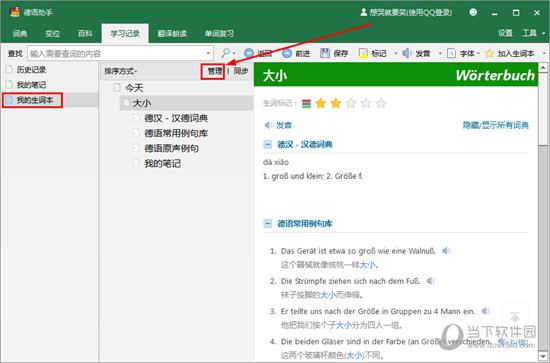Click the 德语助手 app logo icon
This screenshot has width=550, height=363.
point(15,13)
